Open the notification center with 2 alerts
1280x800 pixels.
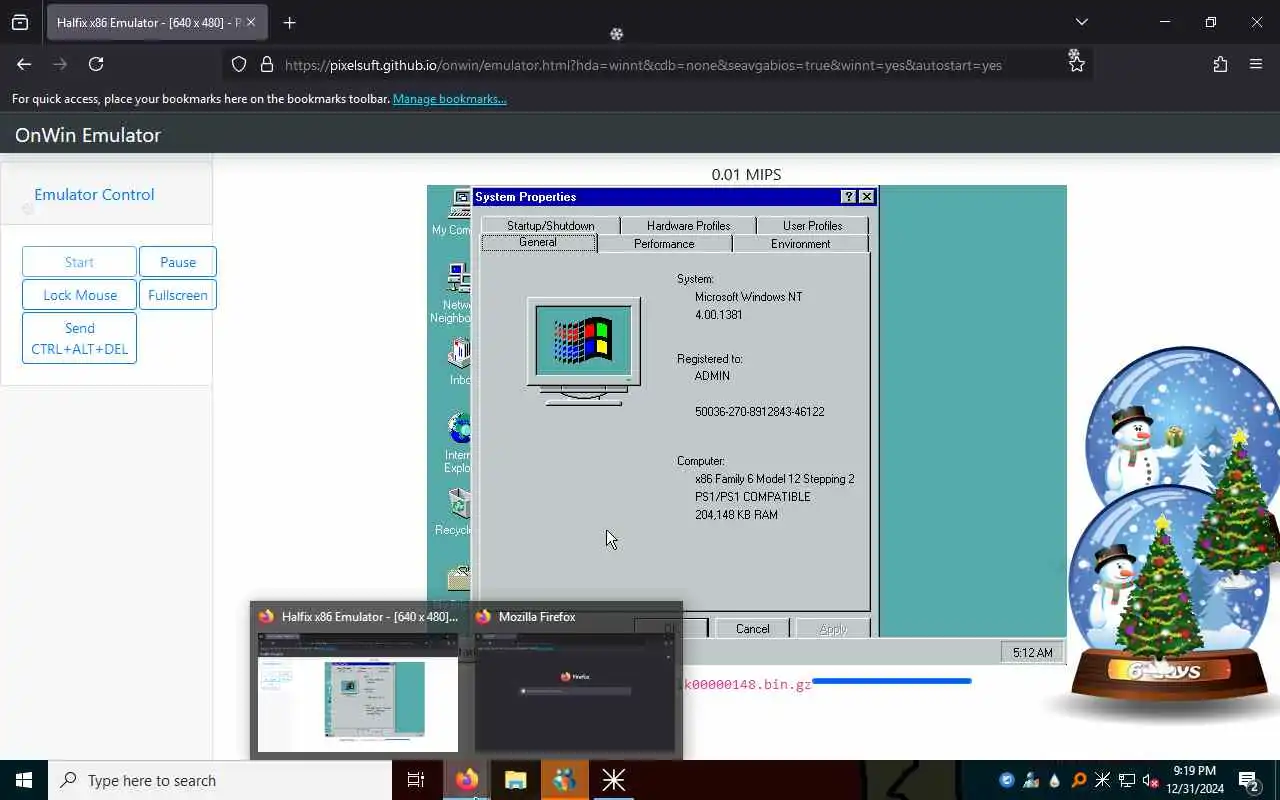click(1249, 780)
